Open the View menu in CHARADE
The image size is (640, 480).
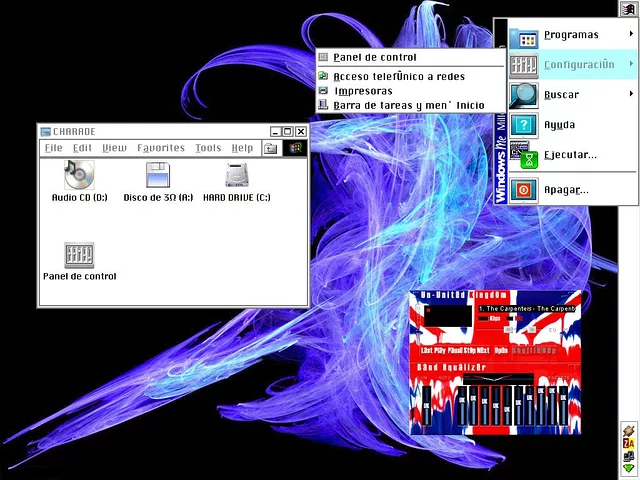[114, 148]
